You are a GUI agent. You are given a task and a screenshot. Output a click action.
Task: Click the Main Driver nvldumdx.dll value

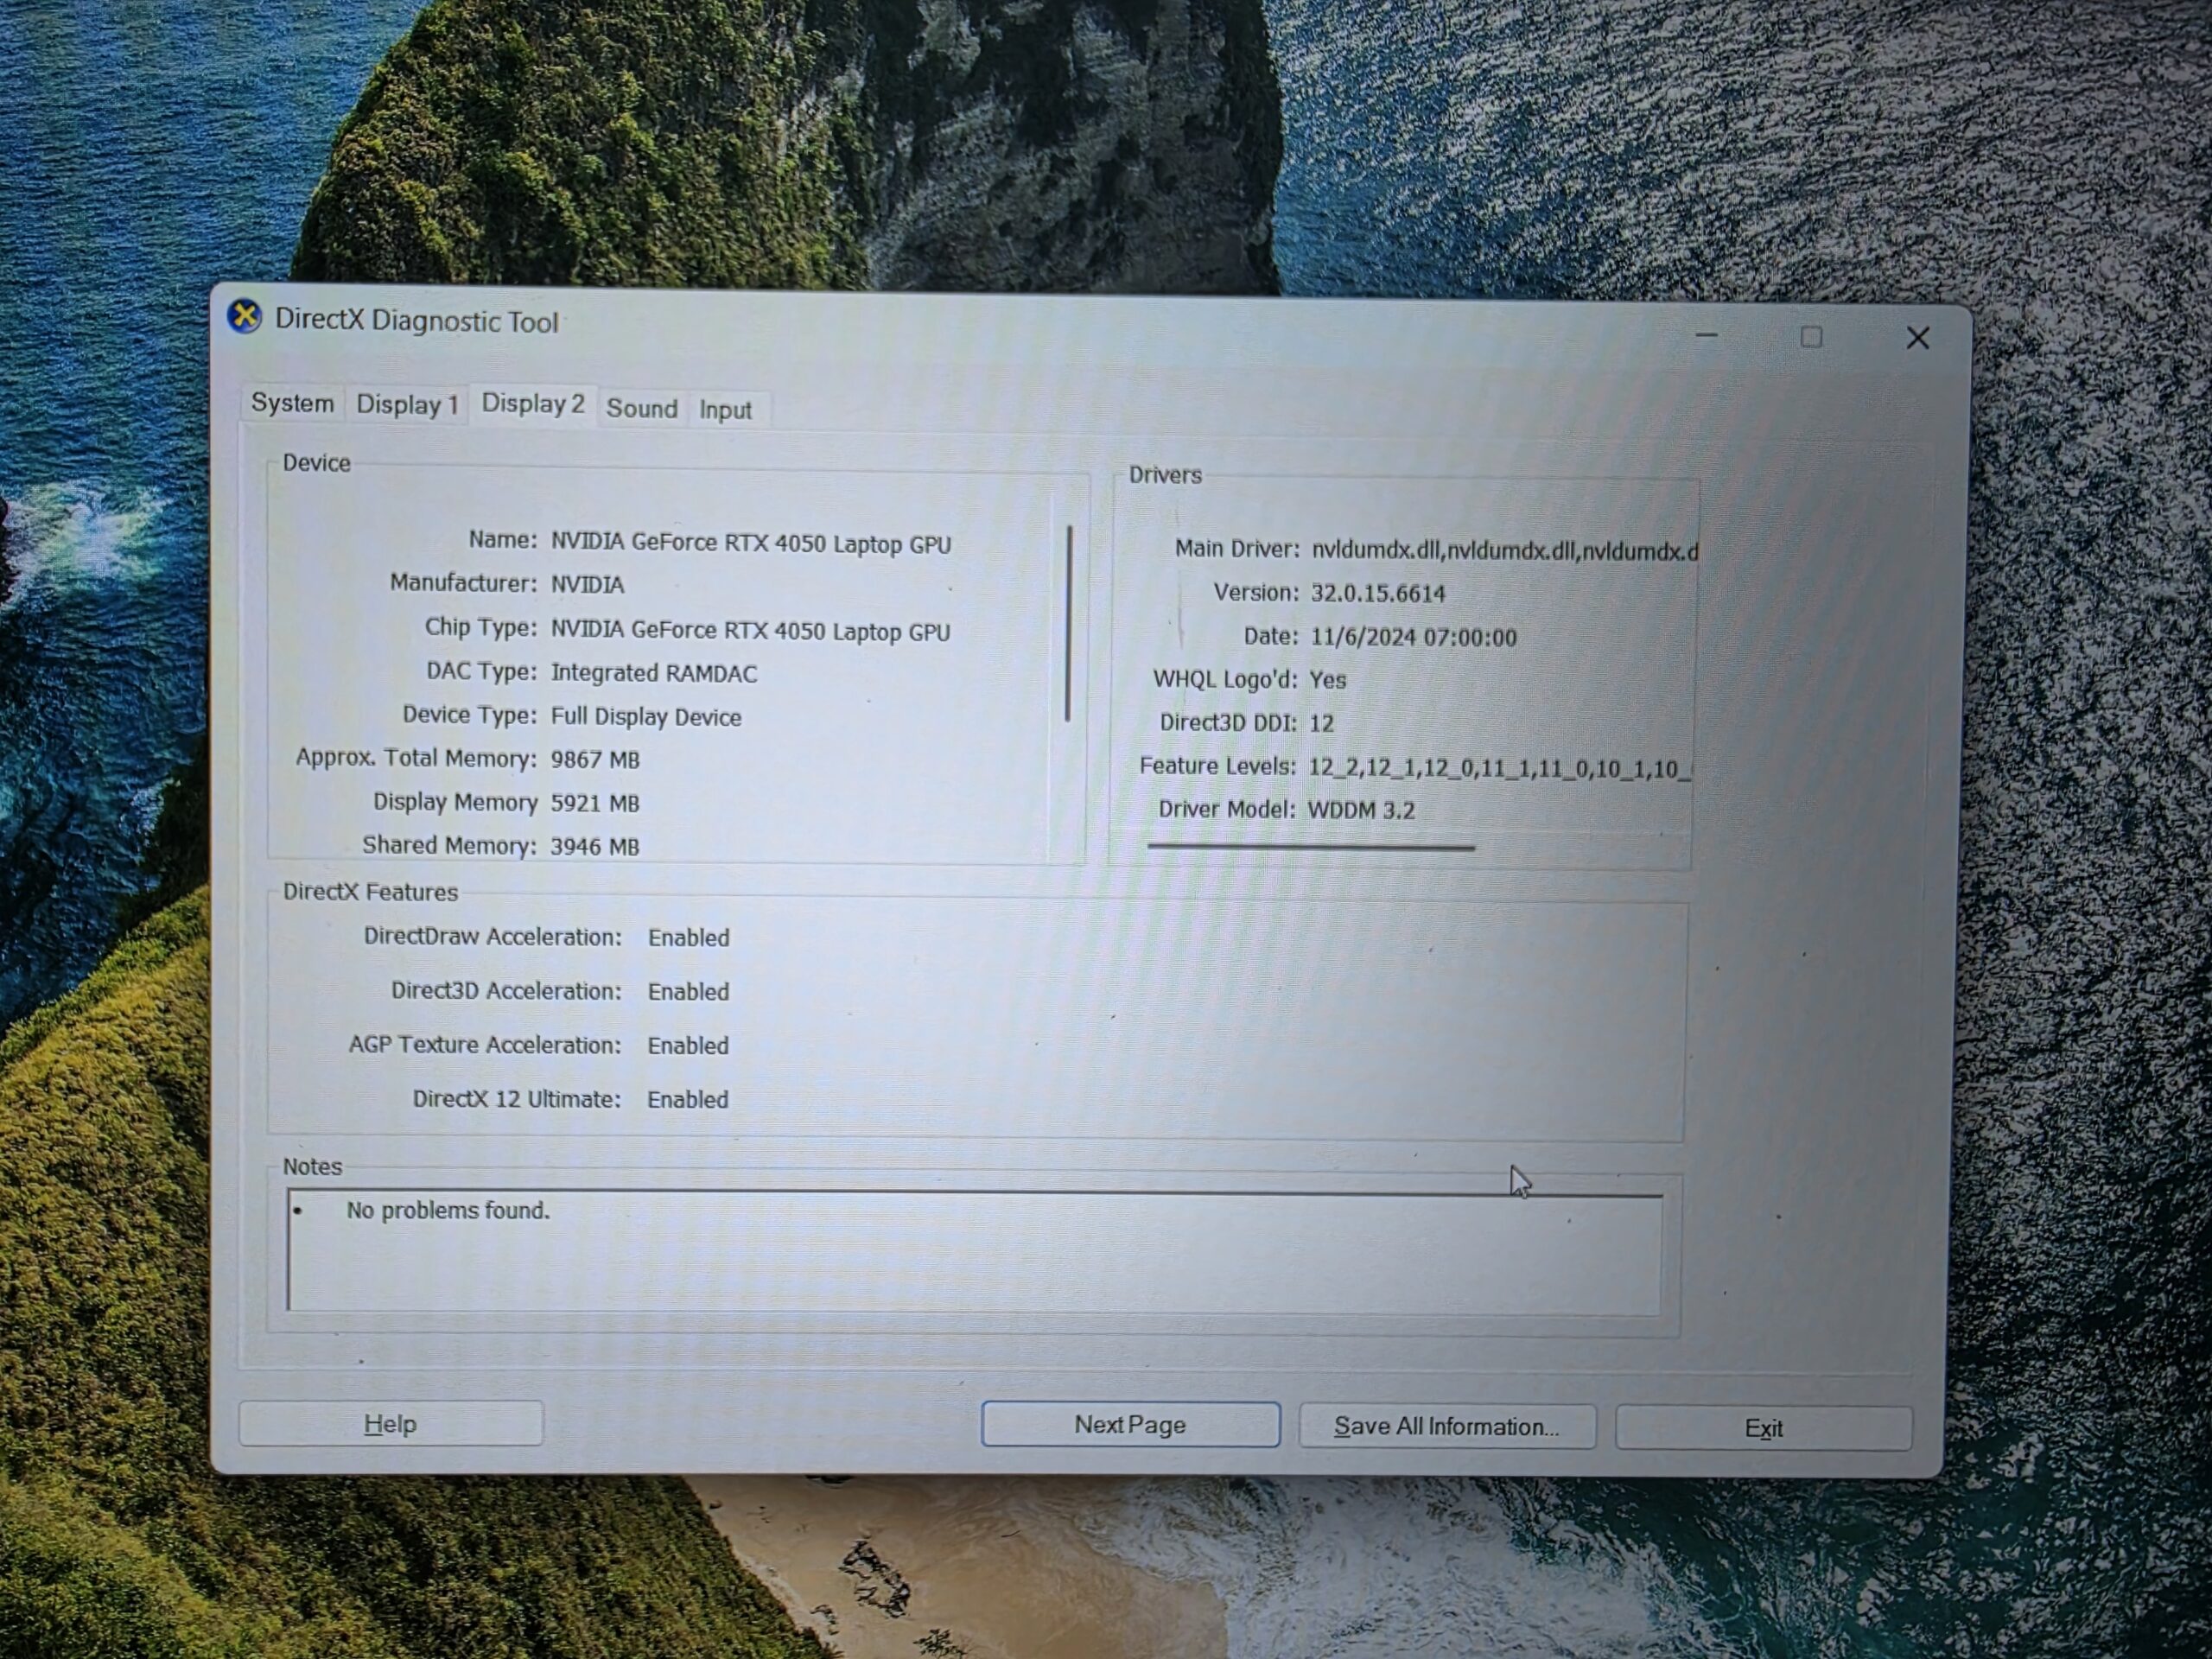pyautogui.click(x=1505, y=551)
